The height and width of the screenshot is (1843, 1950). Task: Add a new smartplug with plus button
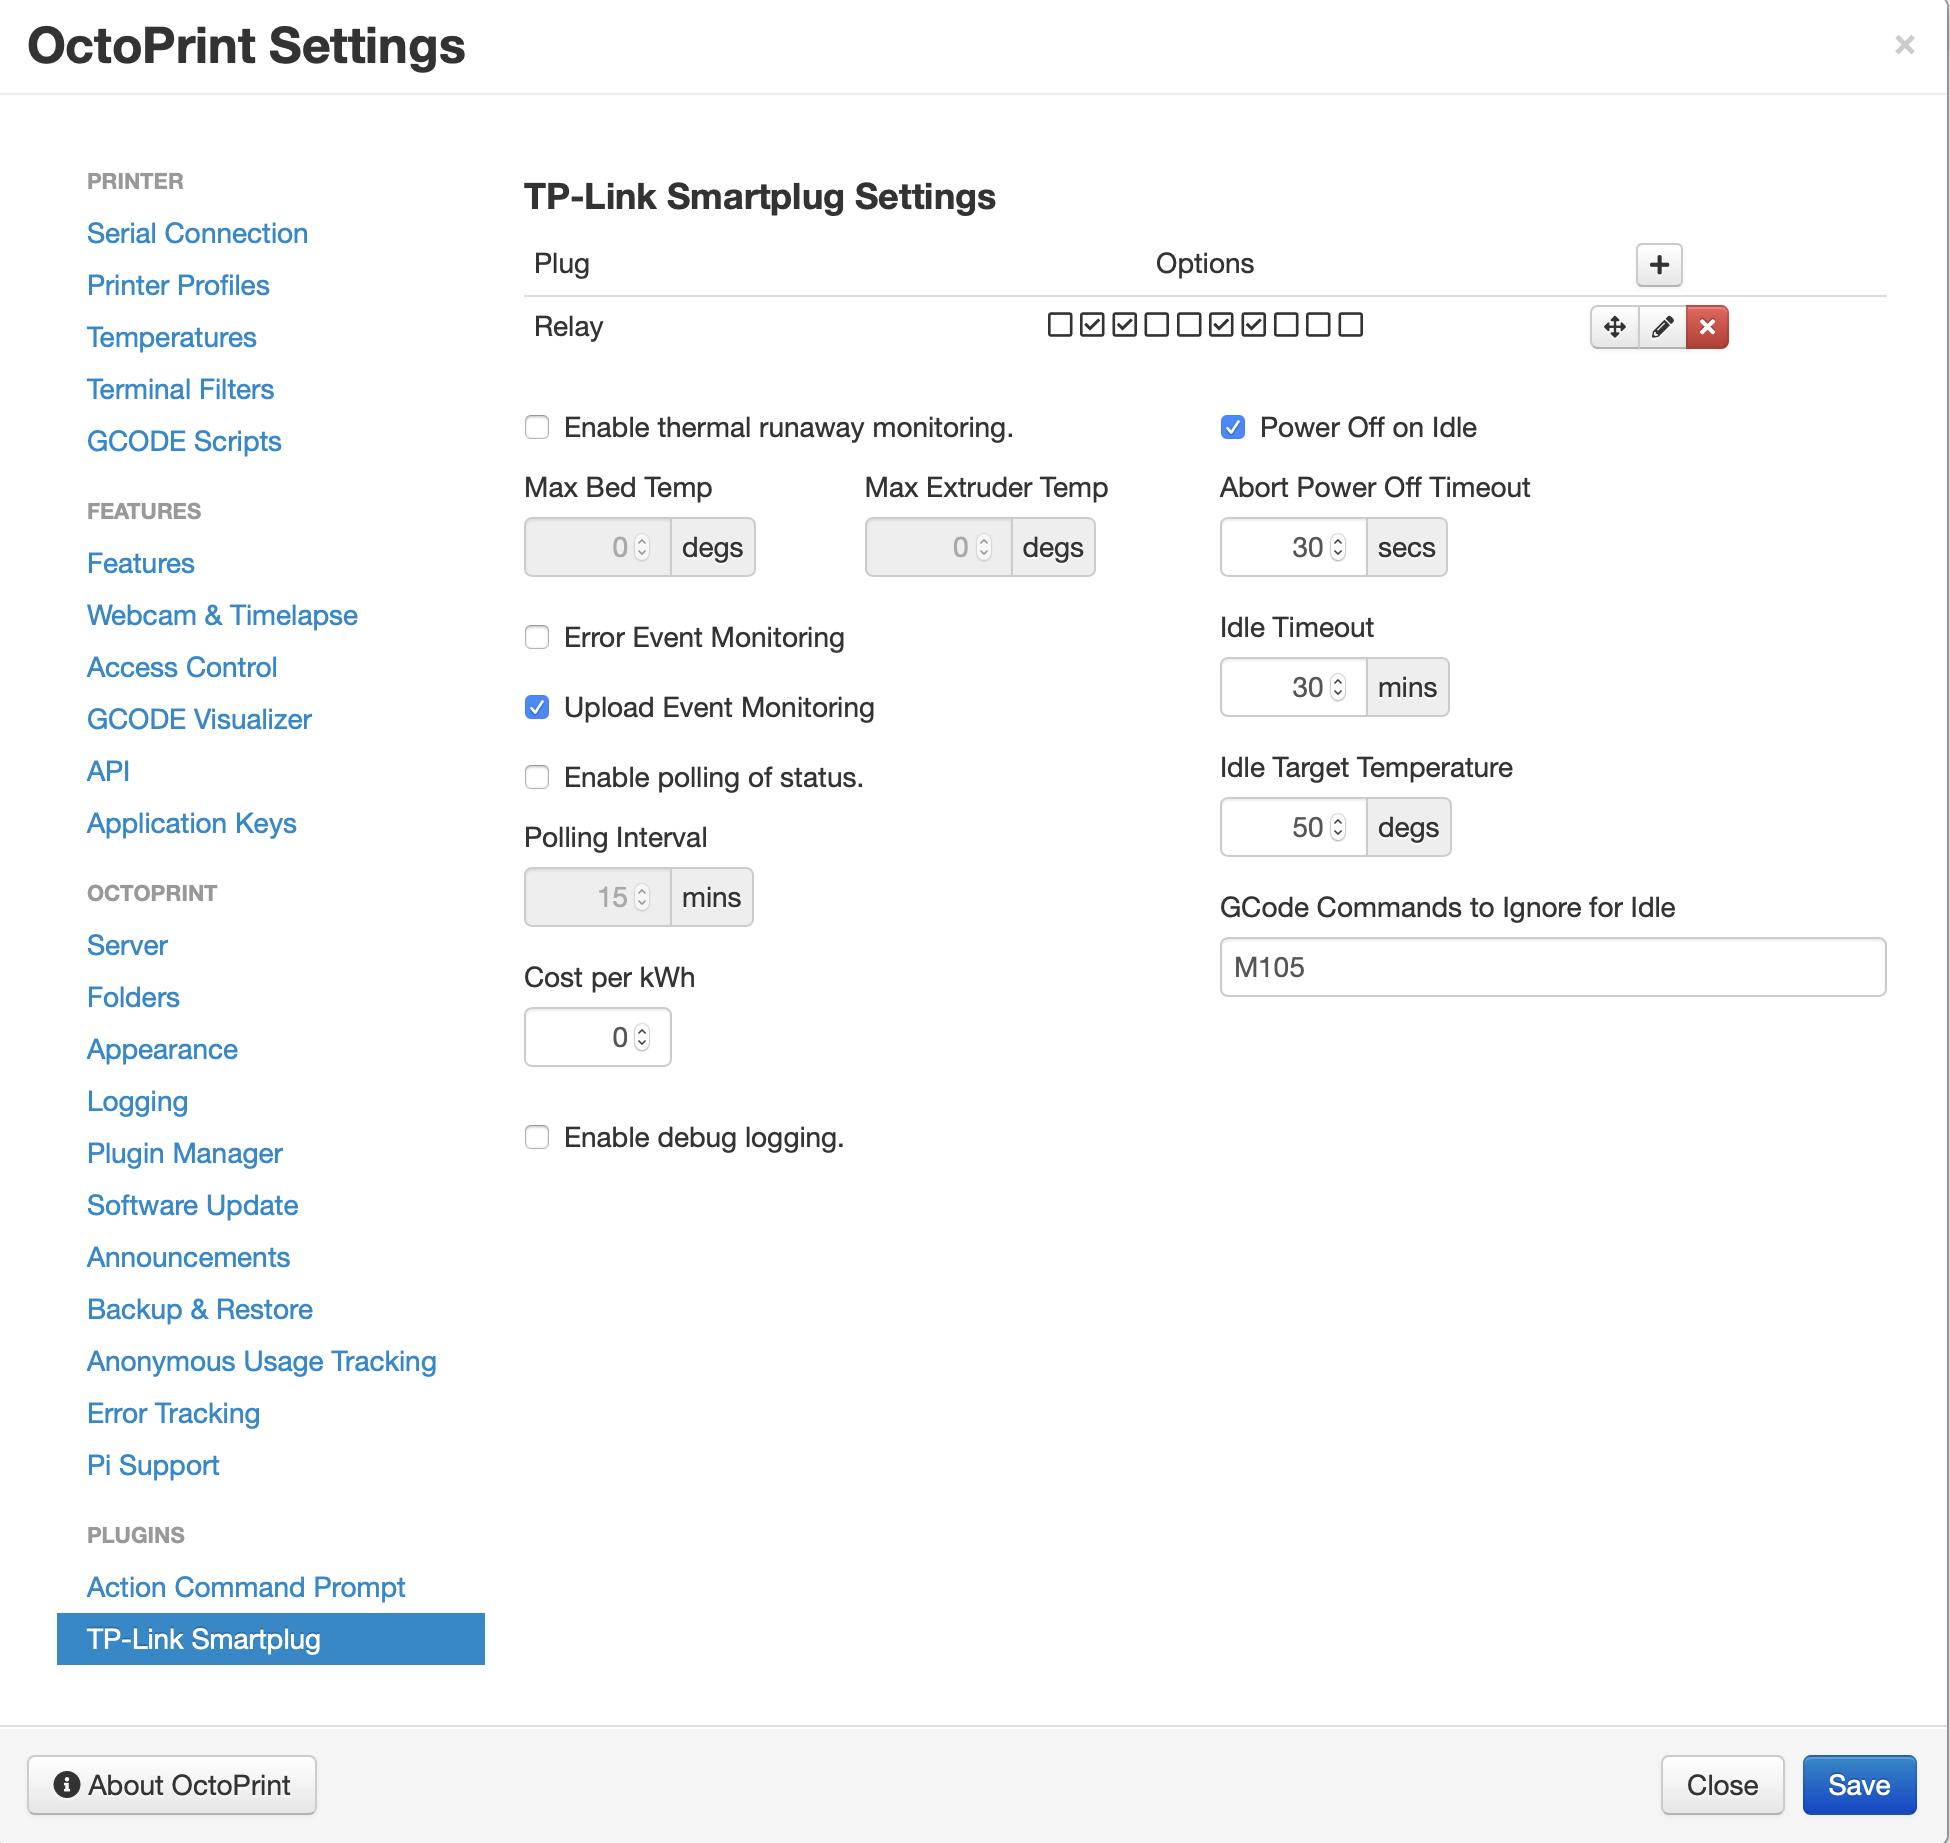(1659, 265)
